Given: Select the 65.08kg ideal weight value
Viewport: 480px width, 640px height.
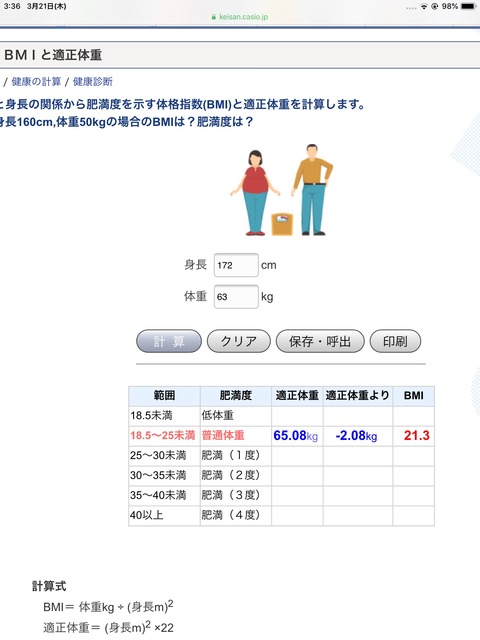Looking at the screenshot, I should point(296,436).
